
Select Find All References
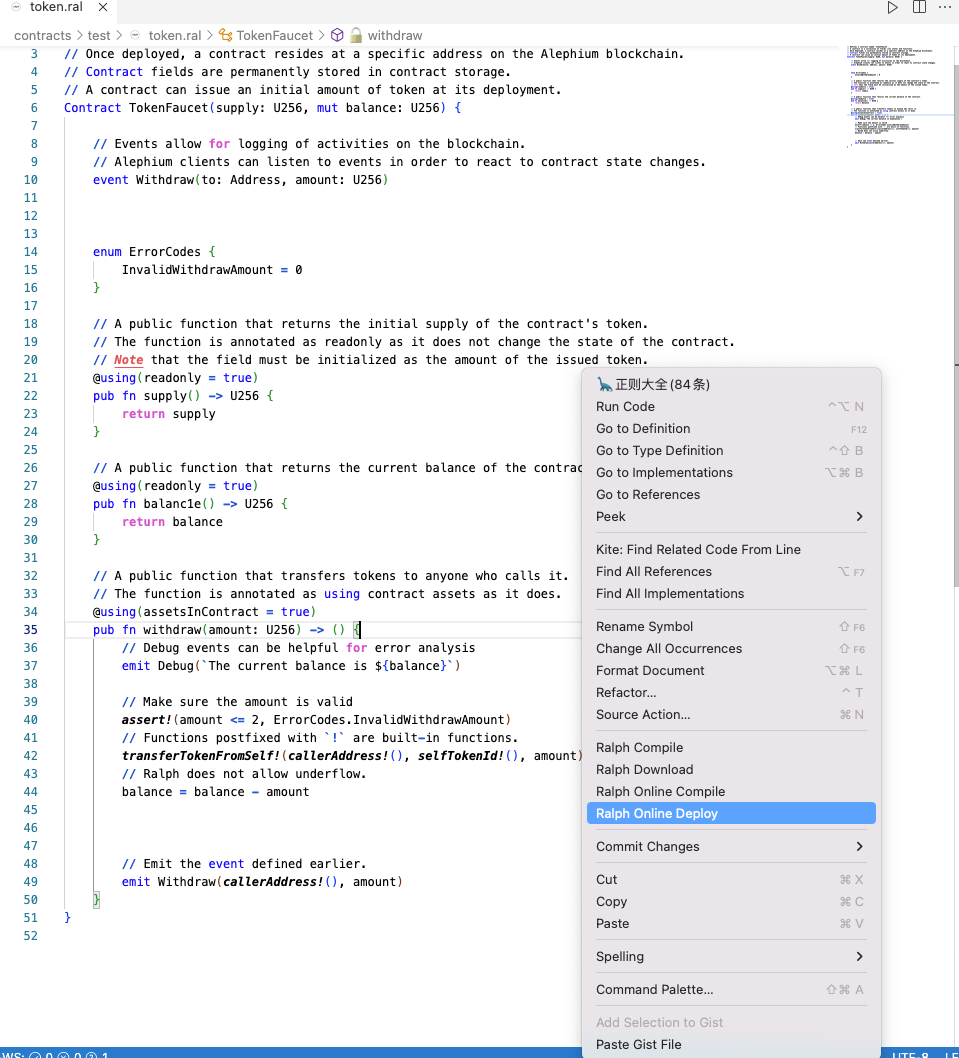pos(732,572)
